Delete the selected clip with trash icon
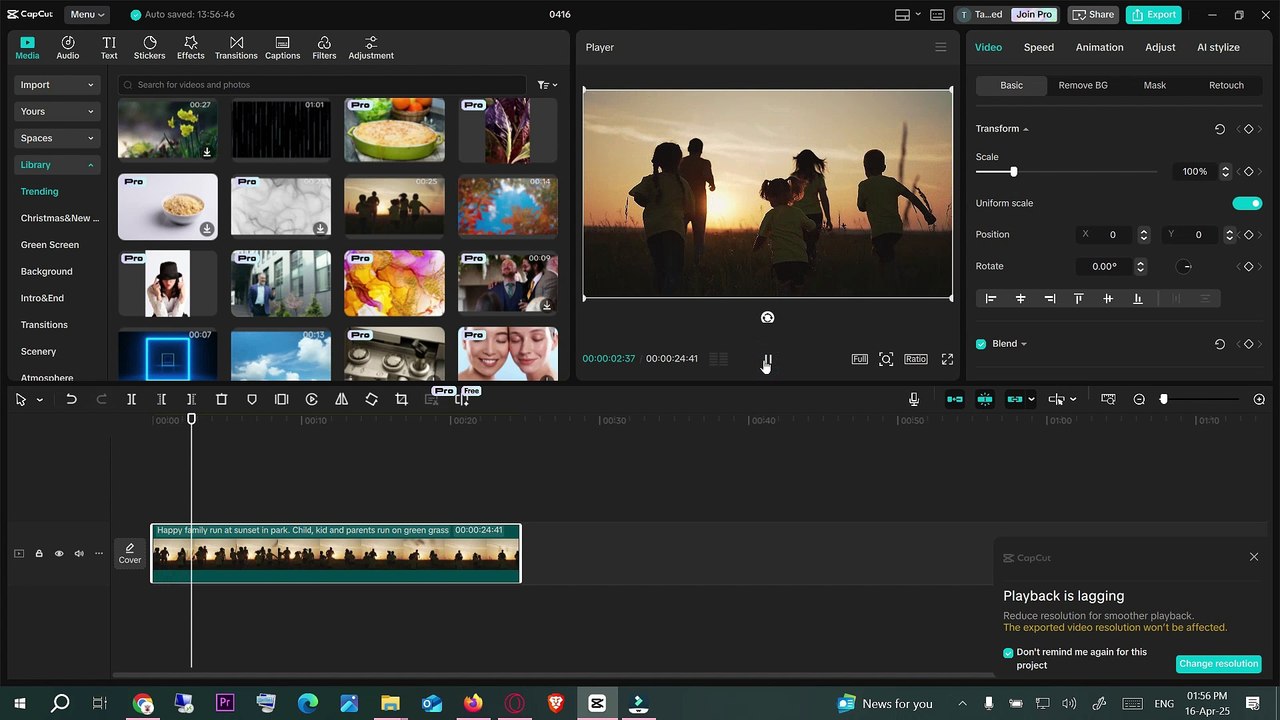1280x720 pixels. 221,399
